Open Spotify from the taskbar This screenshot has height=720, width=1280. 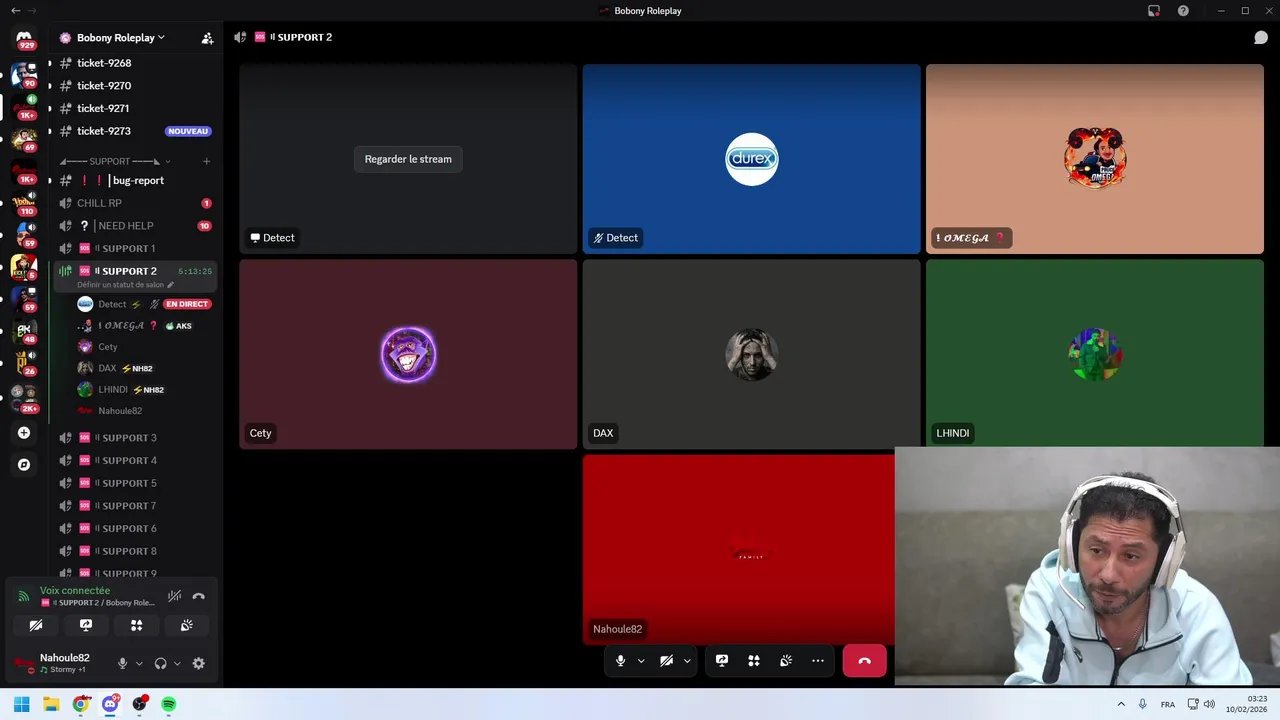(x=169, y=704)
